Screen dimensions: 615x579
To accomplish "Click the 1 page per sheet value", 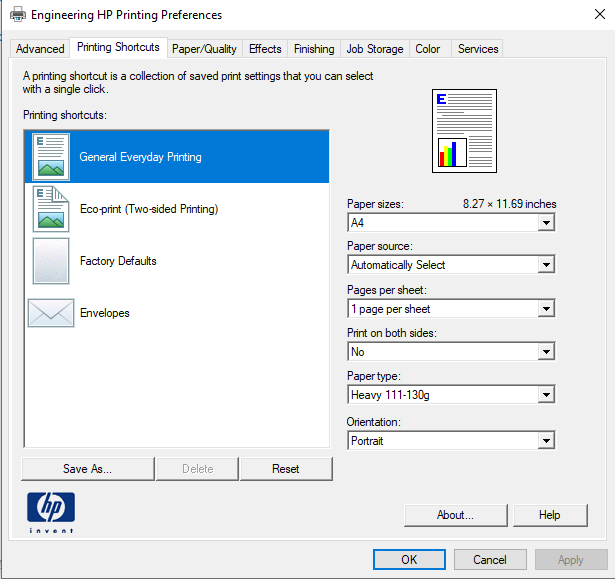I will [x=391, y=309].
